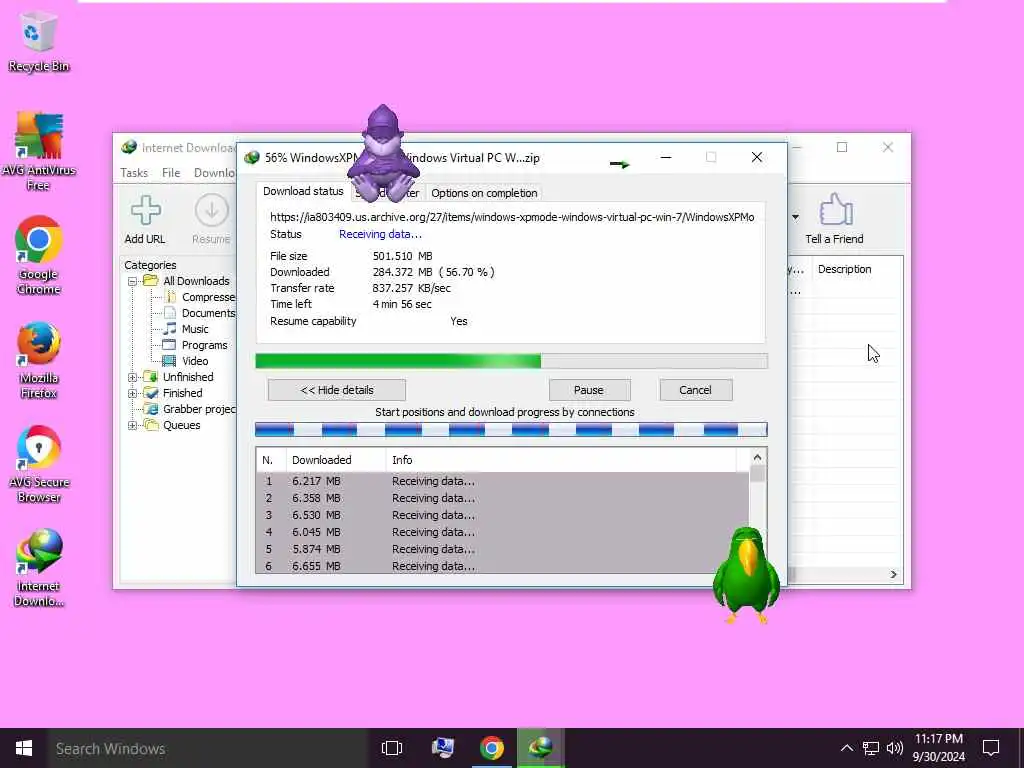
Task: Click the main window right scroll arrow
Action: 893,574
